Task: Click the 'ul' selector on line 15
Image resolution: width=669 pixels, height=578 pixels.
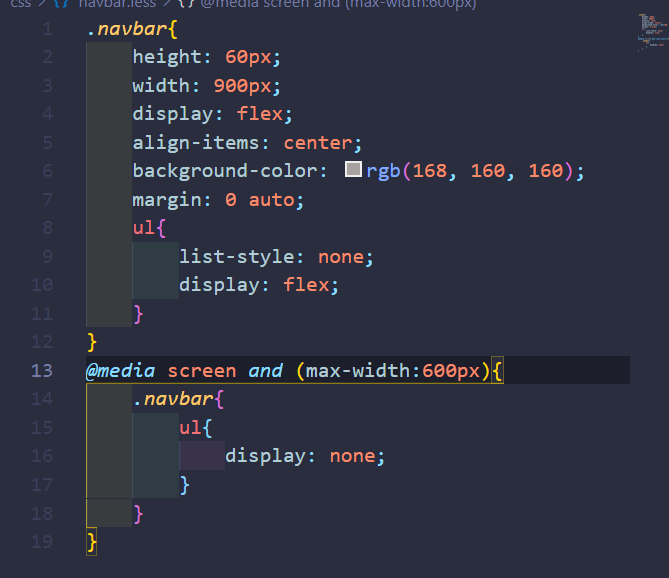Action: (x=190, y=427)
